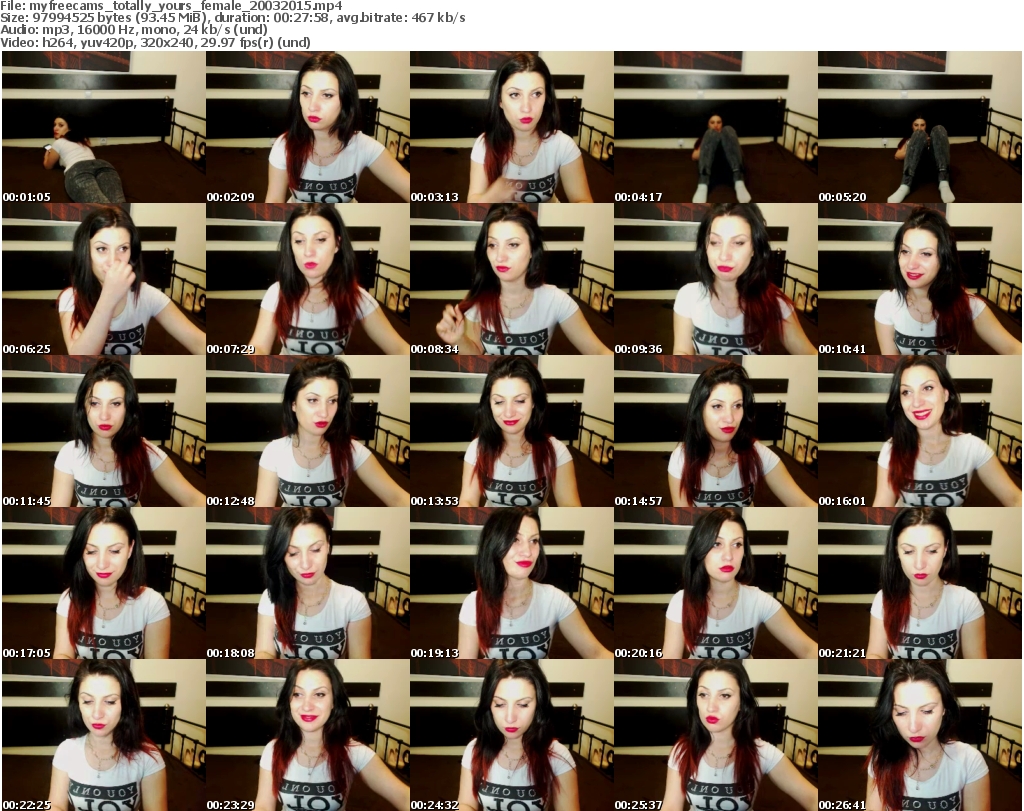Select the thumbnail frame at 00:03:13
The image size is (1024, 811).
[511, 127]
